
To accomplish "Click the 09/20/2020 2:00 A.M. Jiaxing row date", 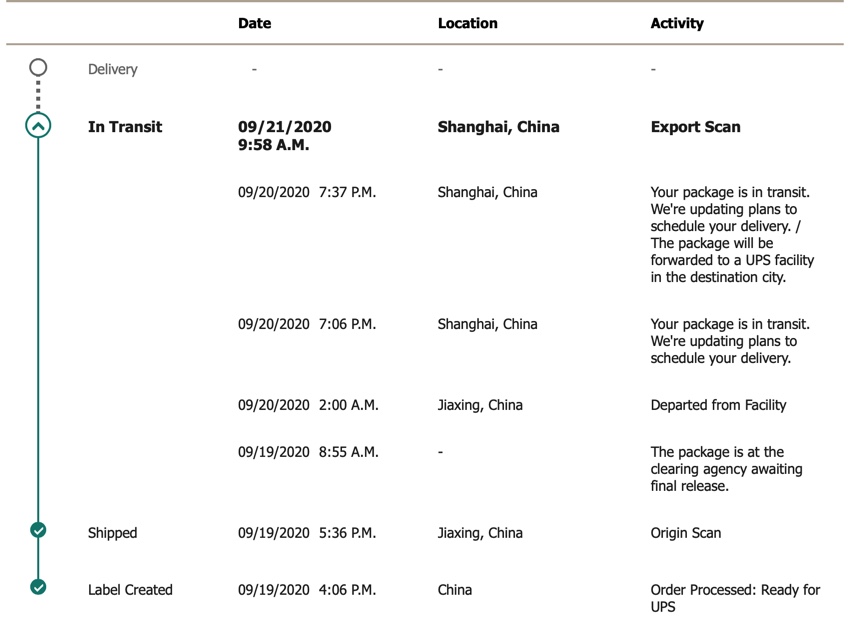I will pos(308,405).
